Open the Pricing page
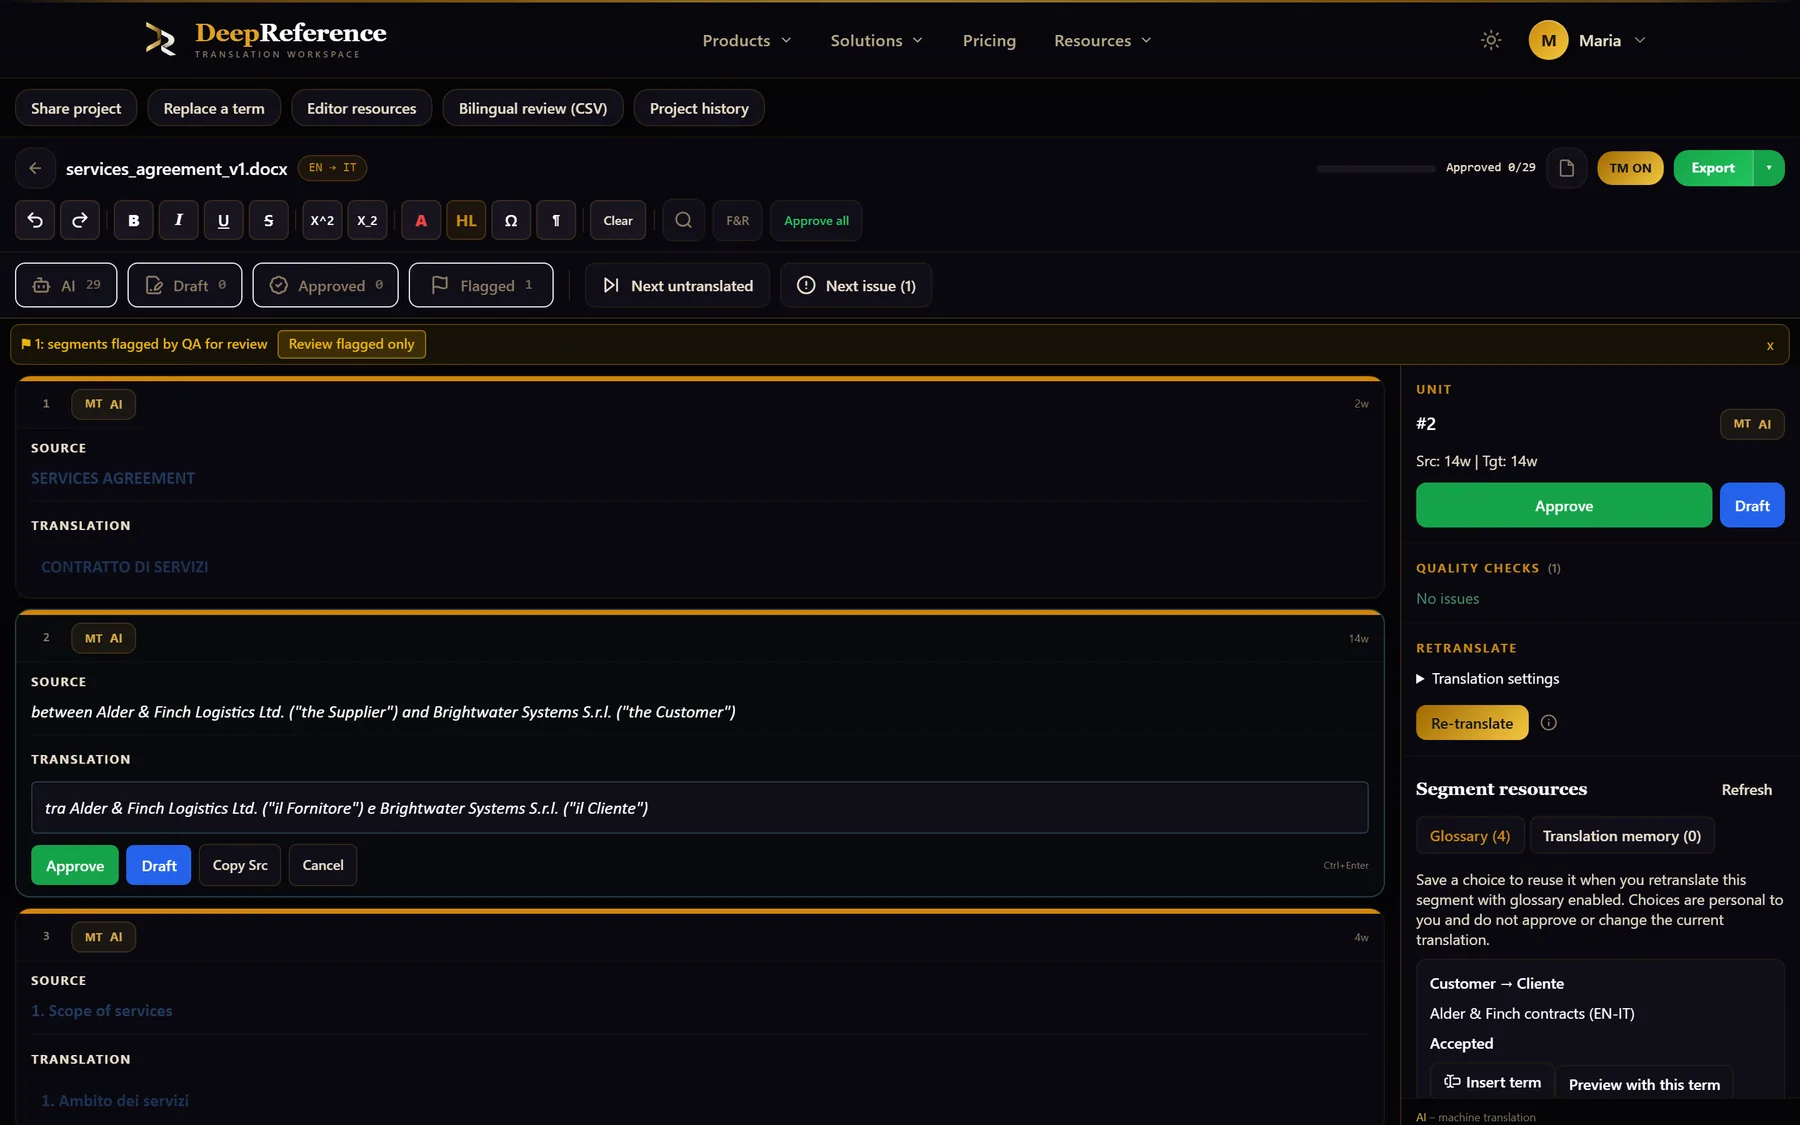Viewport: 1800px width, 1125px height. click(989, 40)
